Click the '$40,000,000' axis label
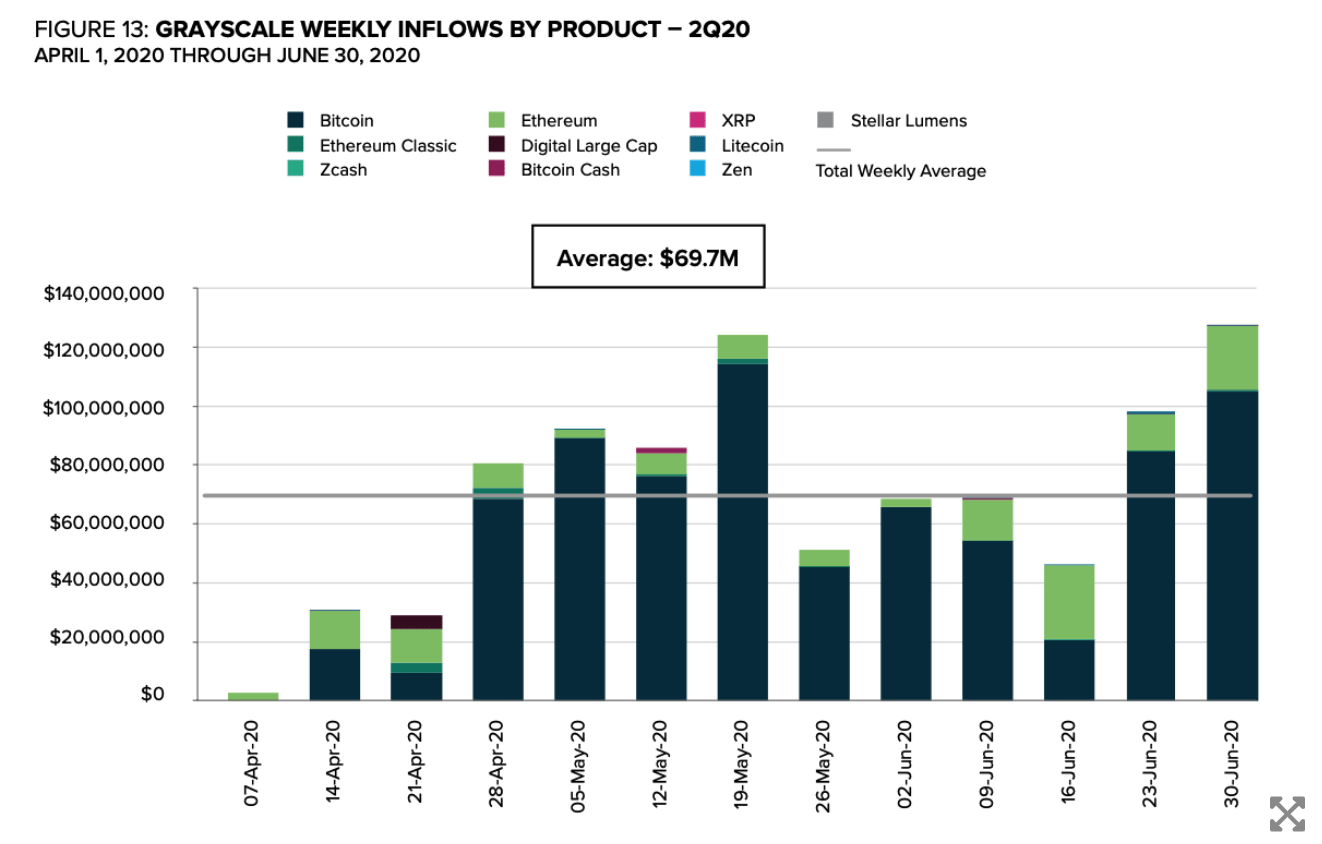Screen dimensions: 1322x844 [108, 580]
